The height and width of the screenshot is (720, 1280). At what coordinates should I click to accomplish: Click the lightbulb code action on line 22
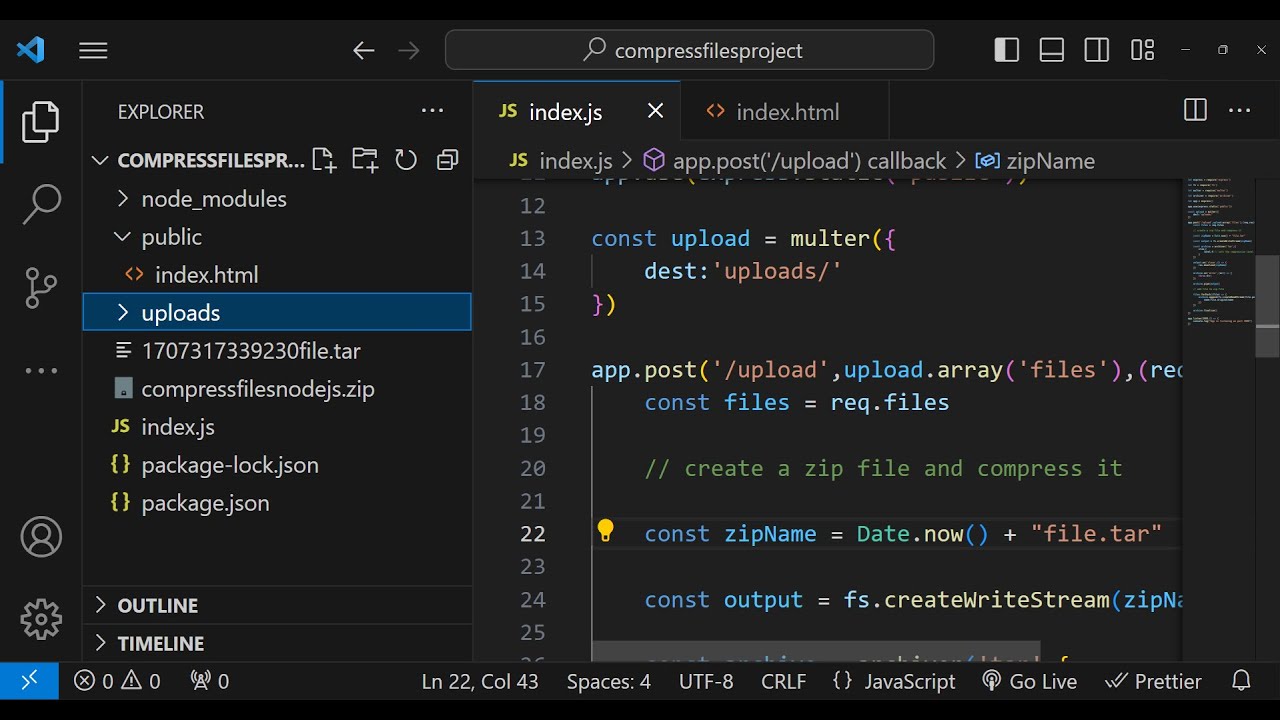point(605,531)
